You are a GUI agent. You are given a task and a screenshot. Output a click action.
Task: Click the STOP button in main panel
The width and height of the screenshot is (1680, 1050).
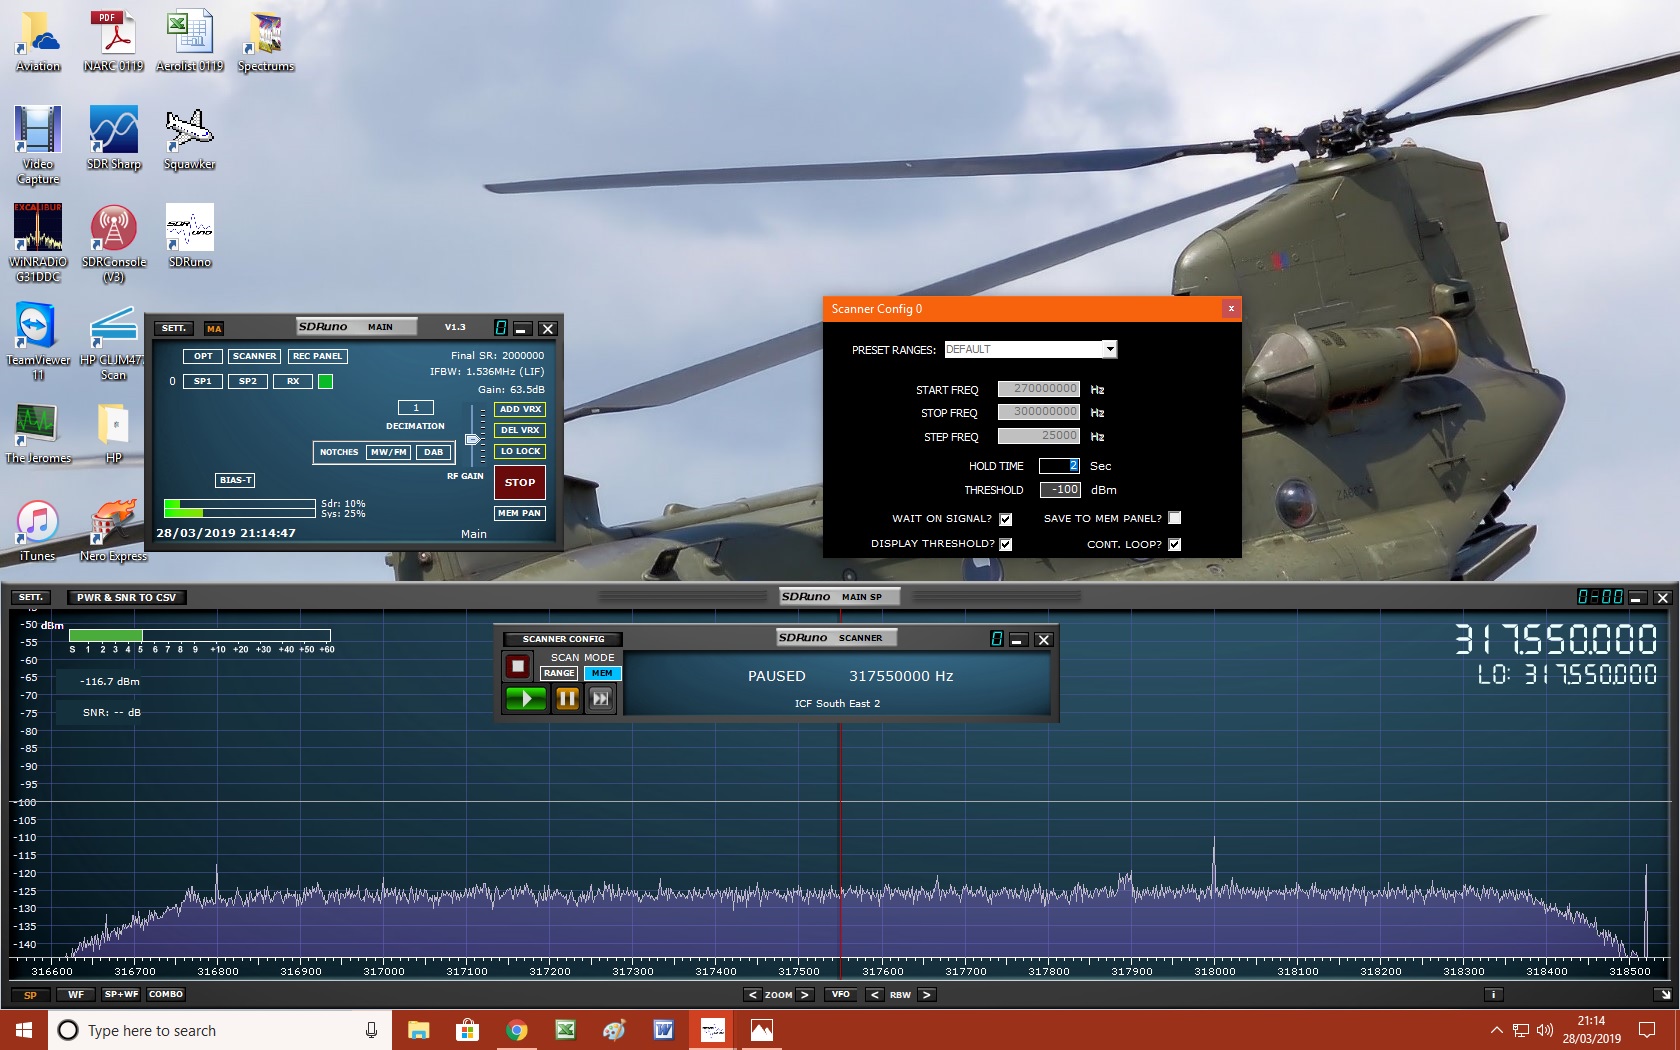[x=520, y=482]
